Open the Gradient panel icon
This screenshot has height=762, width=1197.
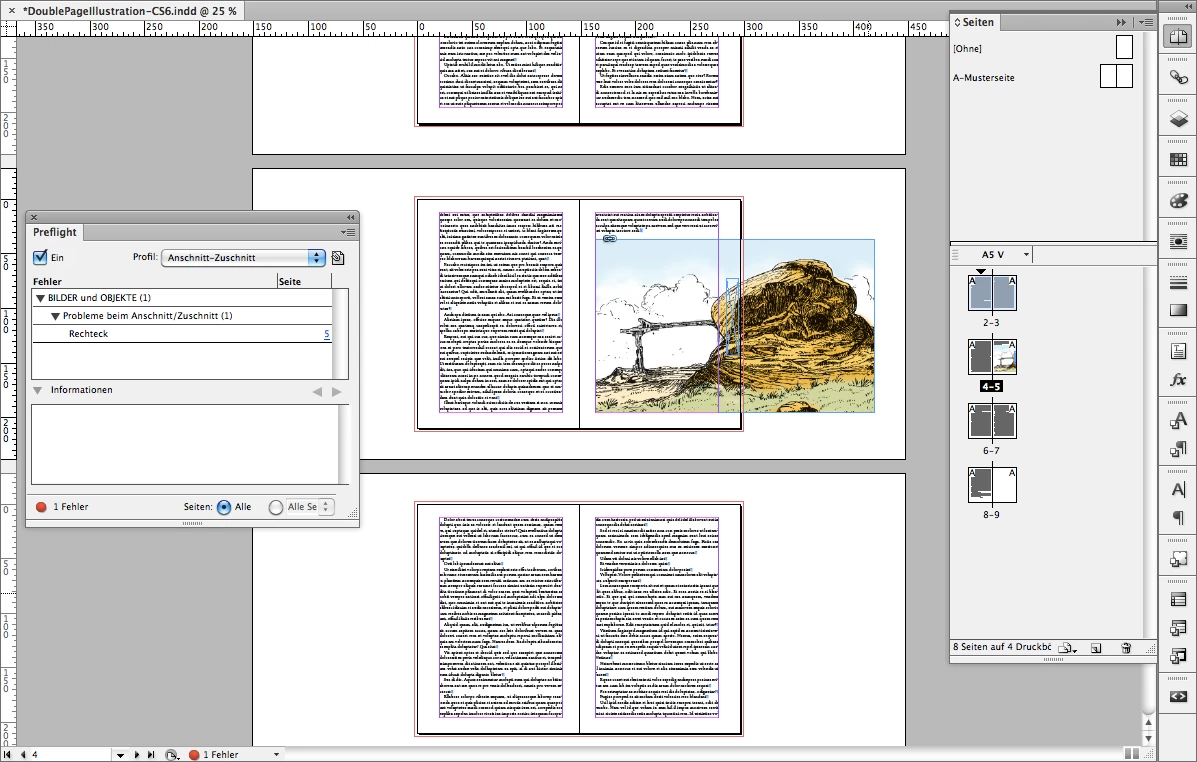pyautogui.click(x=1178, y=310)
